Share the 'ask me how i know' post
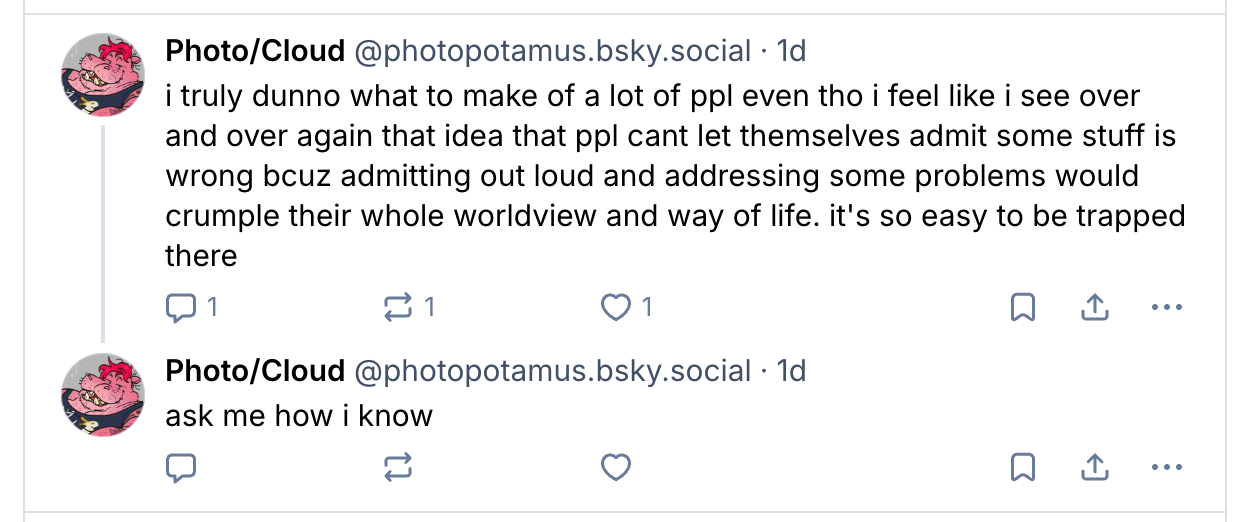1242x522 pixels. click(1094, 467)
